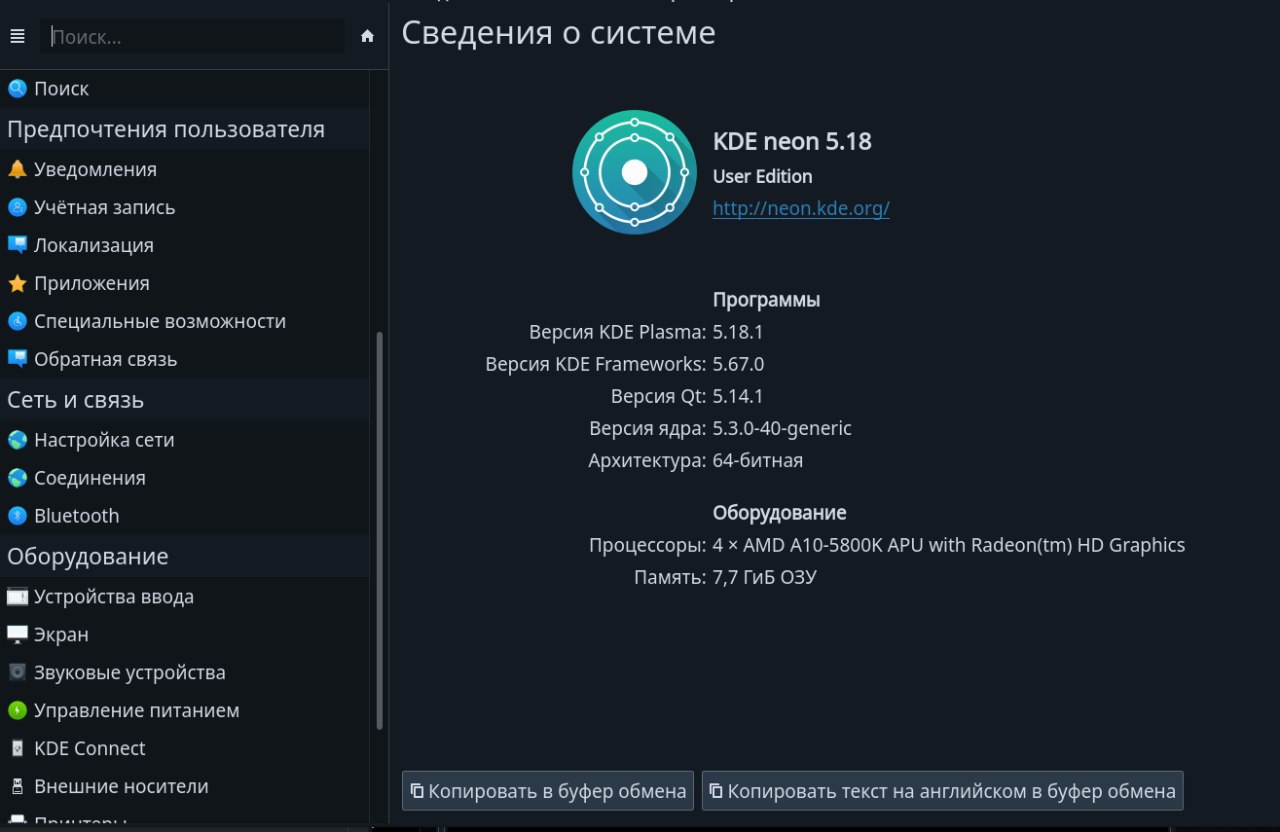Click the 5.18.1 Plasma version value

coord(738,332)
